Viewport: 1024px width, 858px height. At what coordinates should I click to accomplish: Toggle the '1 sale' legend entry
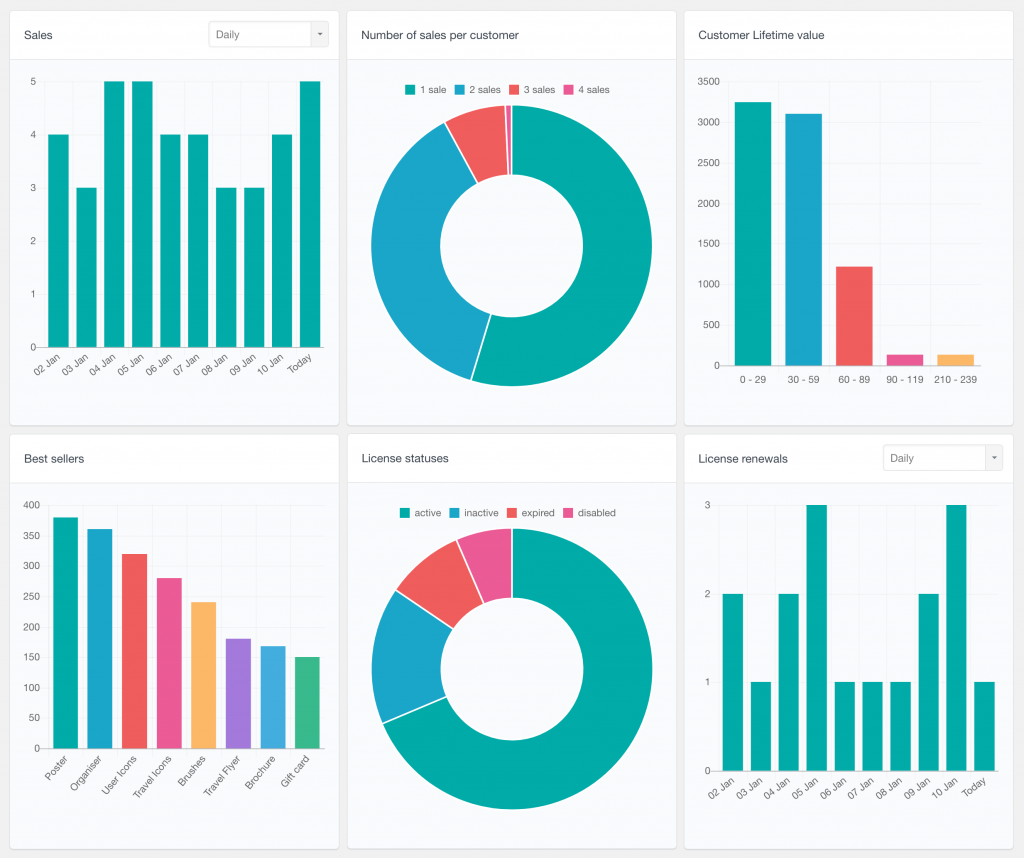[x=423, y=90]
